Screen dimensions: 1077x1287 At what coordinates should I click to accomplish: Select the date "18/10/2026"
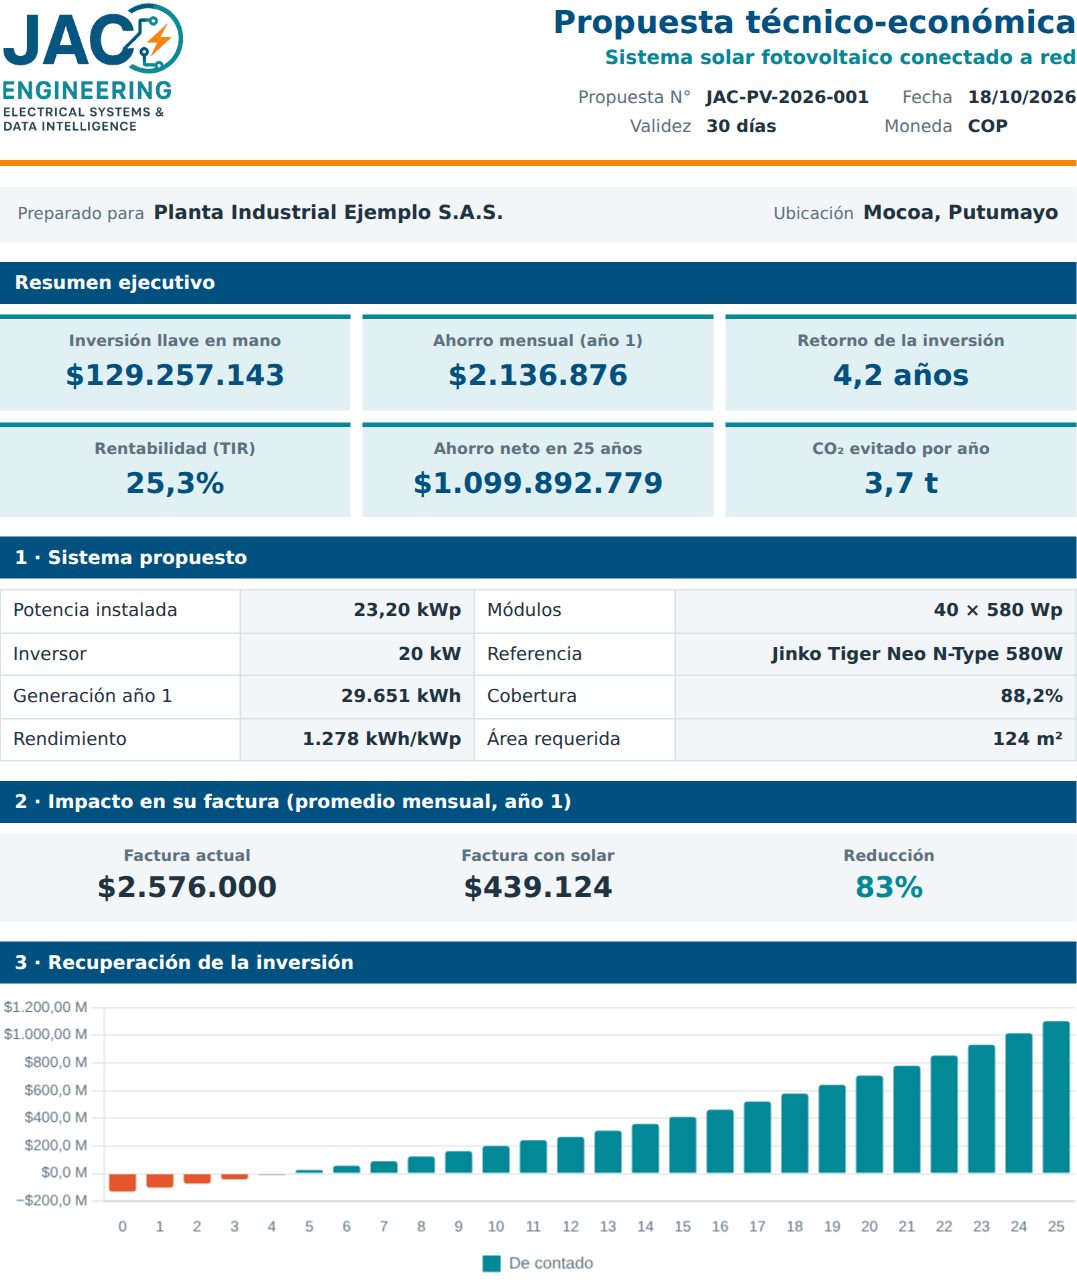click(1022, 97)
